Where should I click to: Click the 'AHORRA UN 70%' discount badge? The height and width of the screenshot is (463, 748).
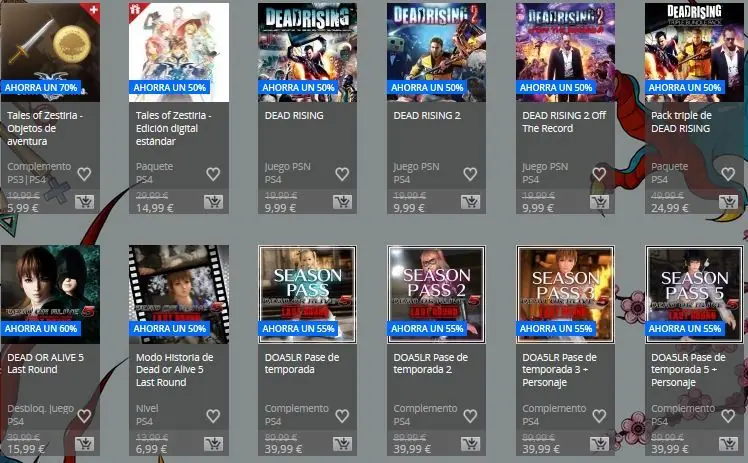tap(41, 88)
